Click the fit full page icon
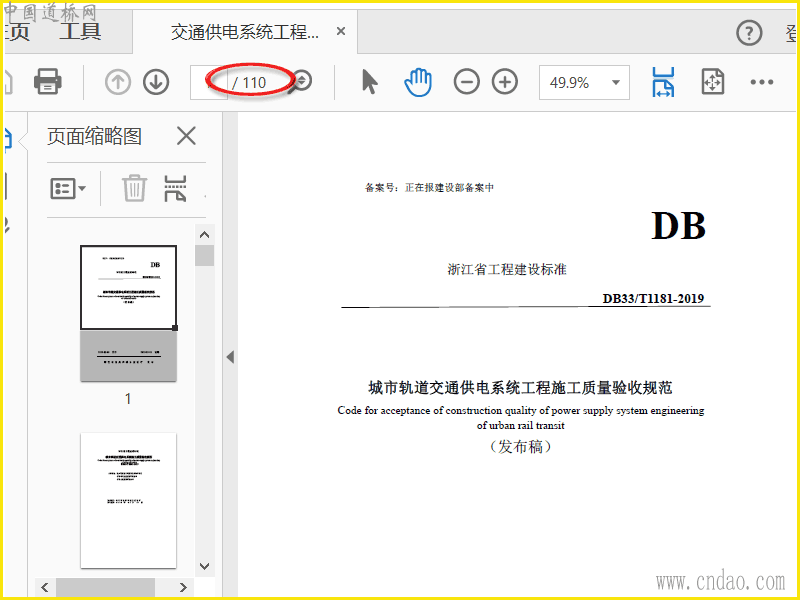The height and width of the screenshot is (600, 800). click(x=713, y=82)
